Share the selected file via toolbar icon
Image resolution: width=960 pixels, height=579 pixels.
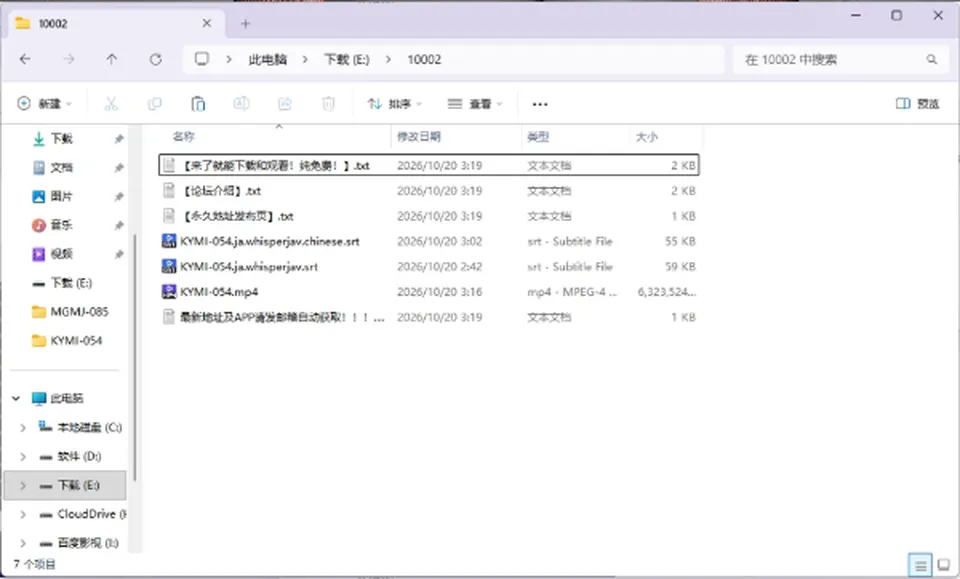(285, 104)
